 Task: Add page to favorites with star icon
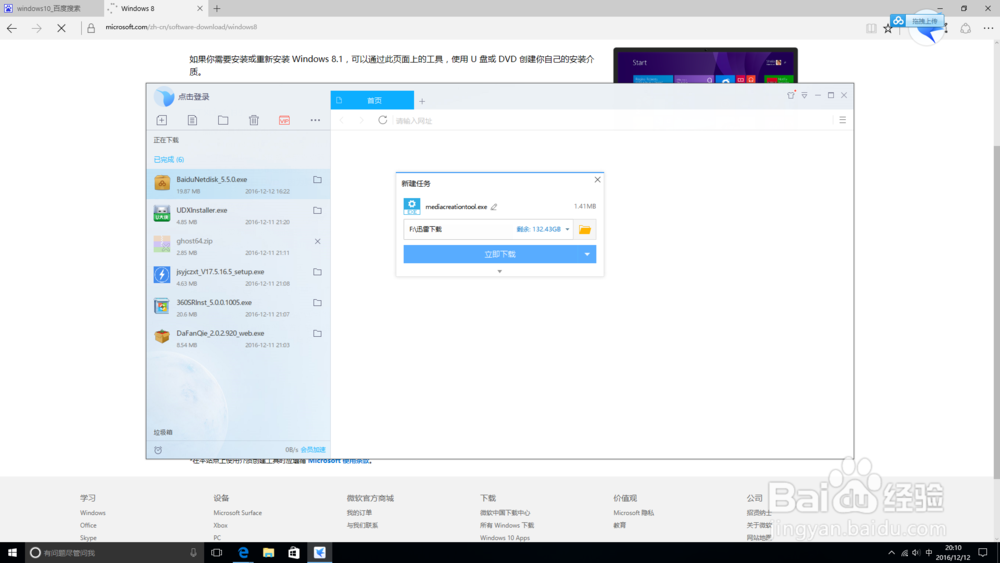(888, 28)
